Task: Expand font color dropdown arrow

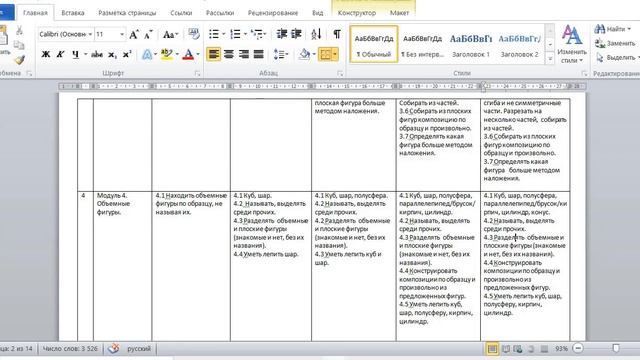Action: [198, 54]
